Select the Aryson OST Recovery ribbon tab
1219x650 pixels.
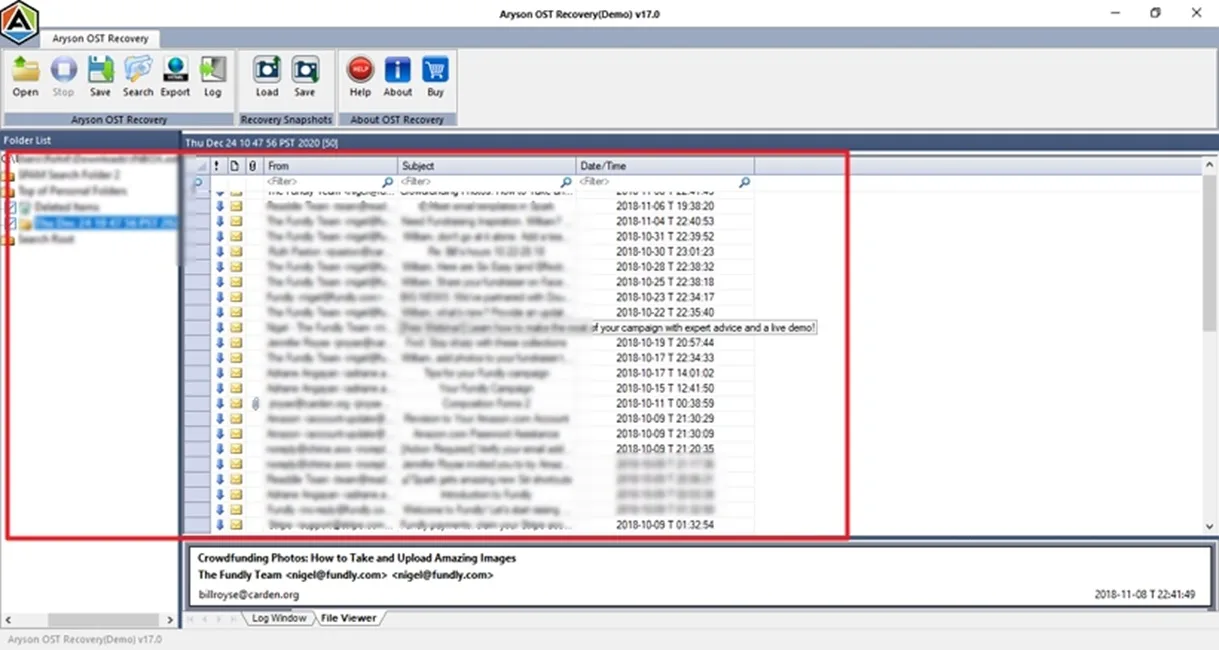(99, 38)
